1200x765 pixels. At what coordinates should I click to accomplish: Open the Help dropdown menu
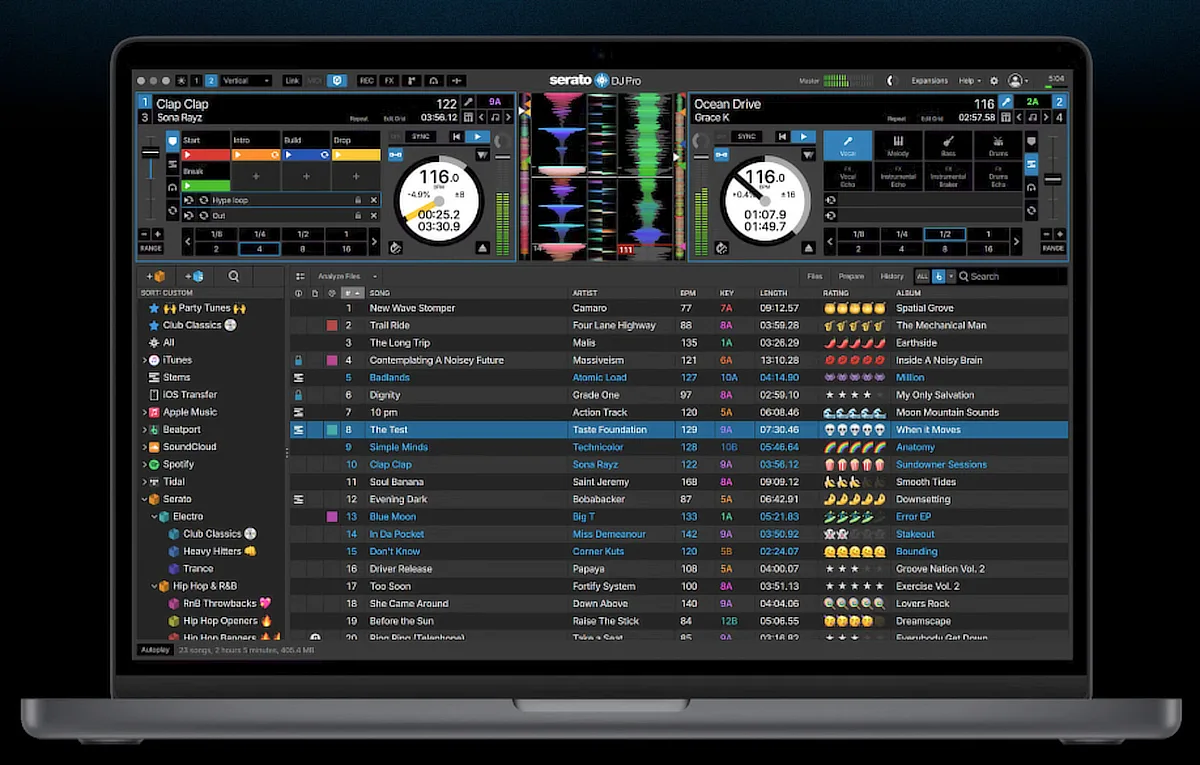pos(968,80)
